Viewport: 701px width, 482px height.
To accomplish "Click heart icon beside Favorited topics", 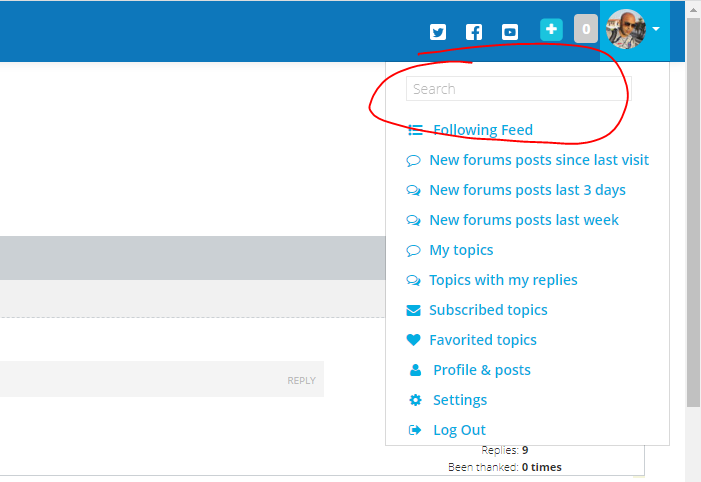I will pos(413,340).
